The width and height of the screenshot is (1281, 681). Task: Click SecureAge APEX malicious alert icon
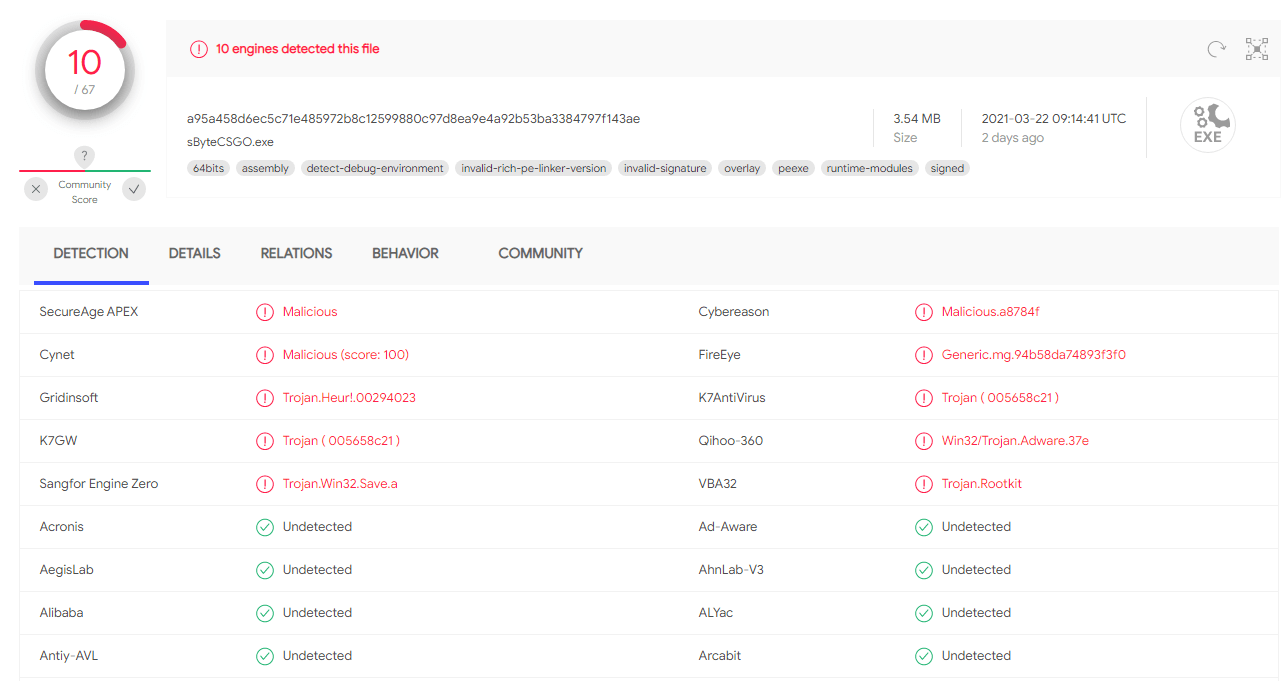(265, 312)
